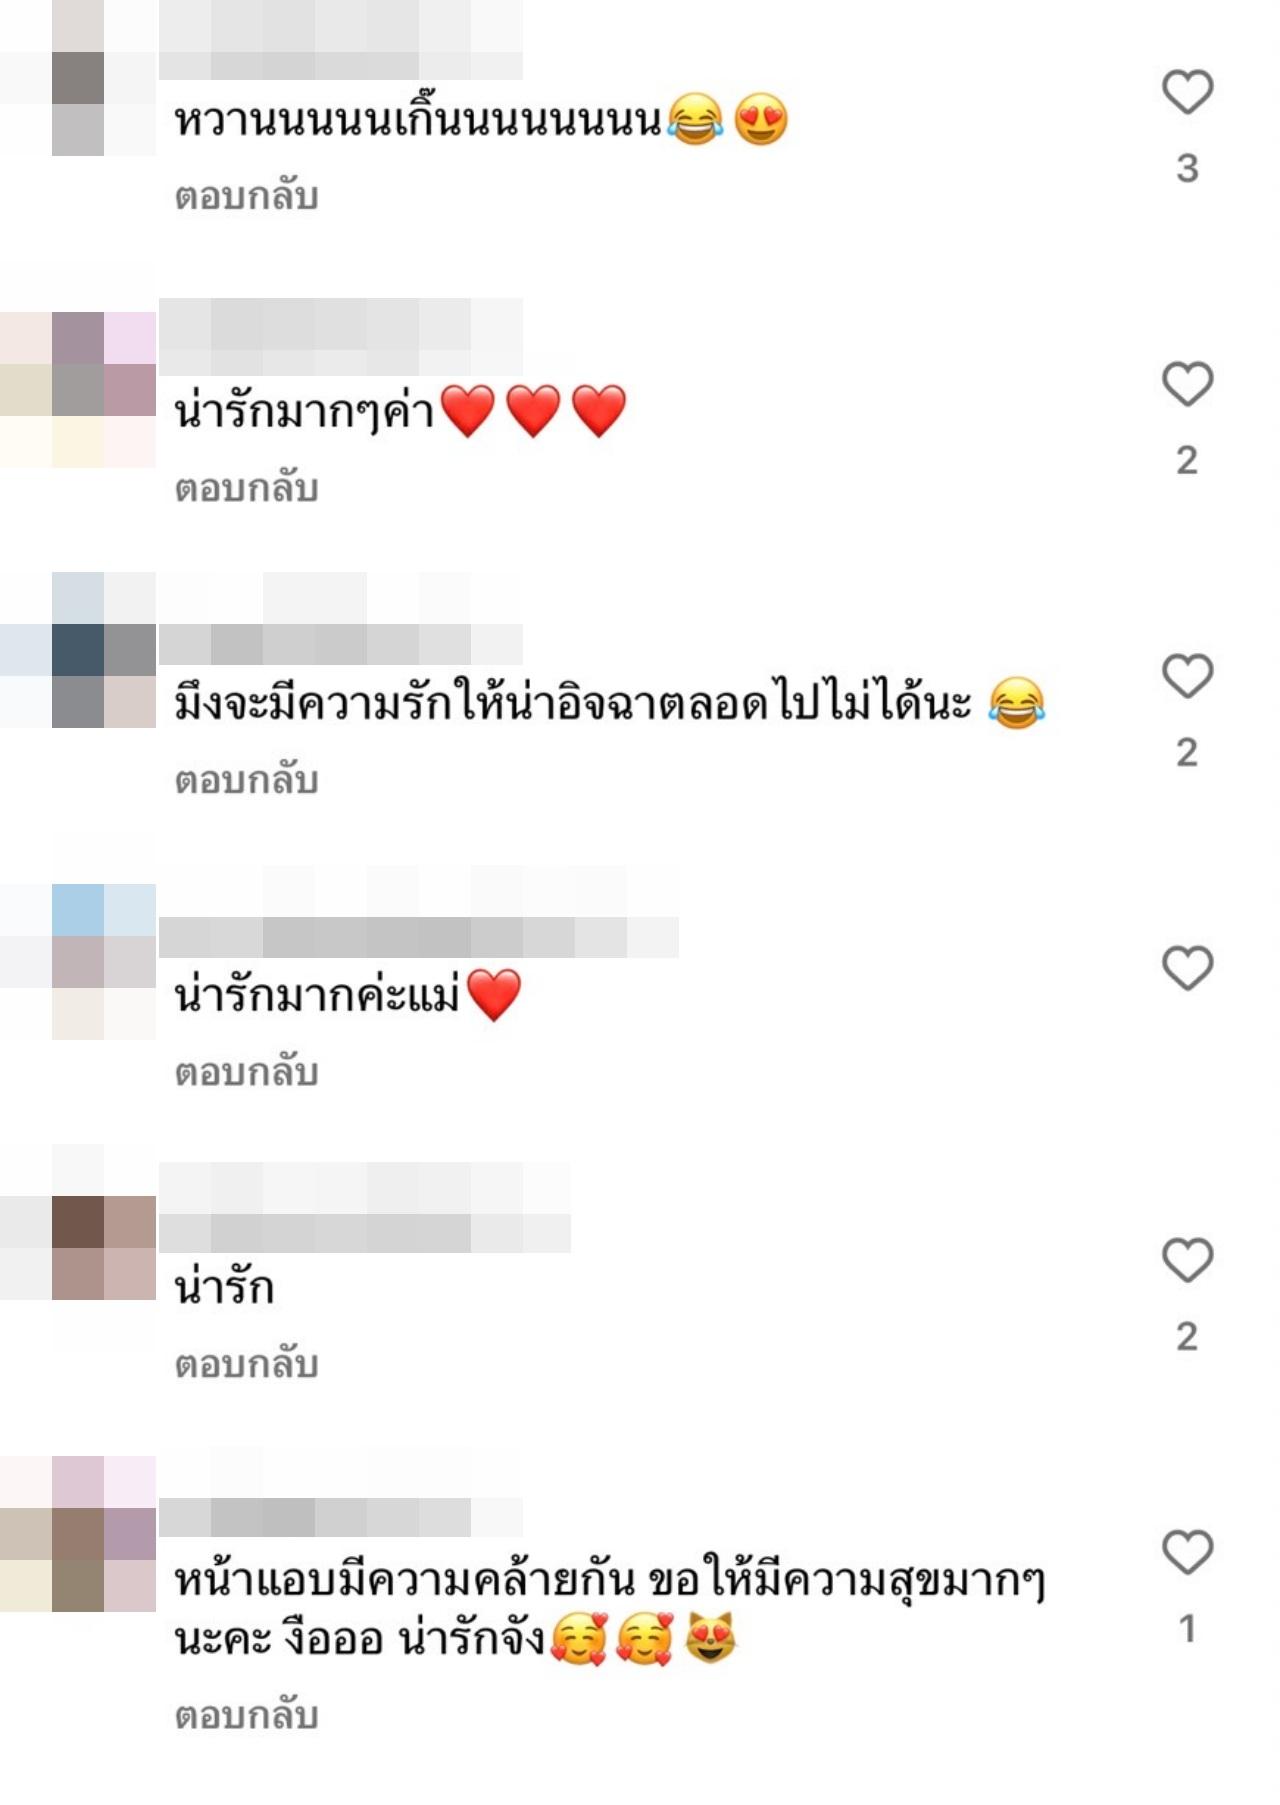Viewport: 1280px width, 1805px height.
Task: Tap heart on มึงจะมีความรัก comment
Action: coord(1187,676)
